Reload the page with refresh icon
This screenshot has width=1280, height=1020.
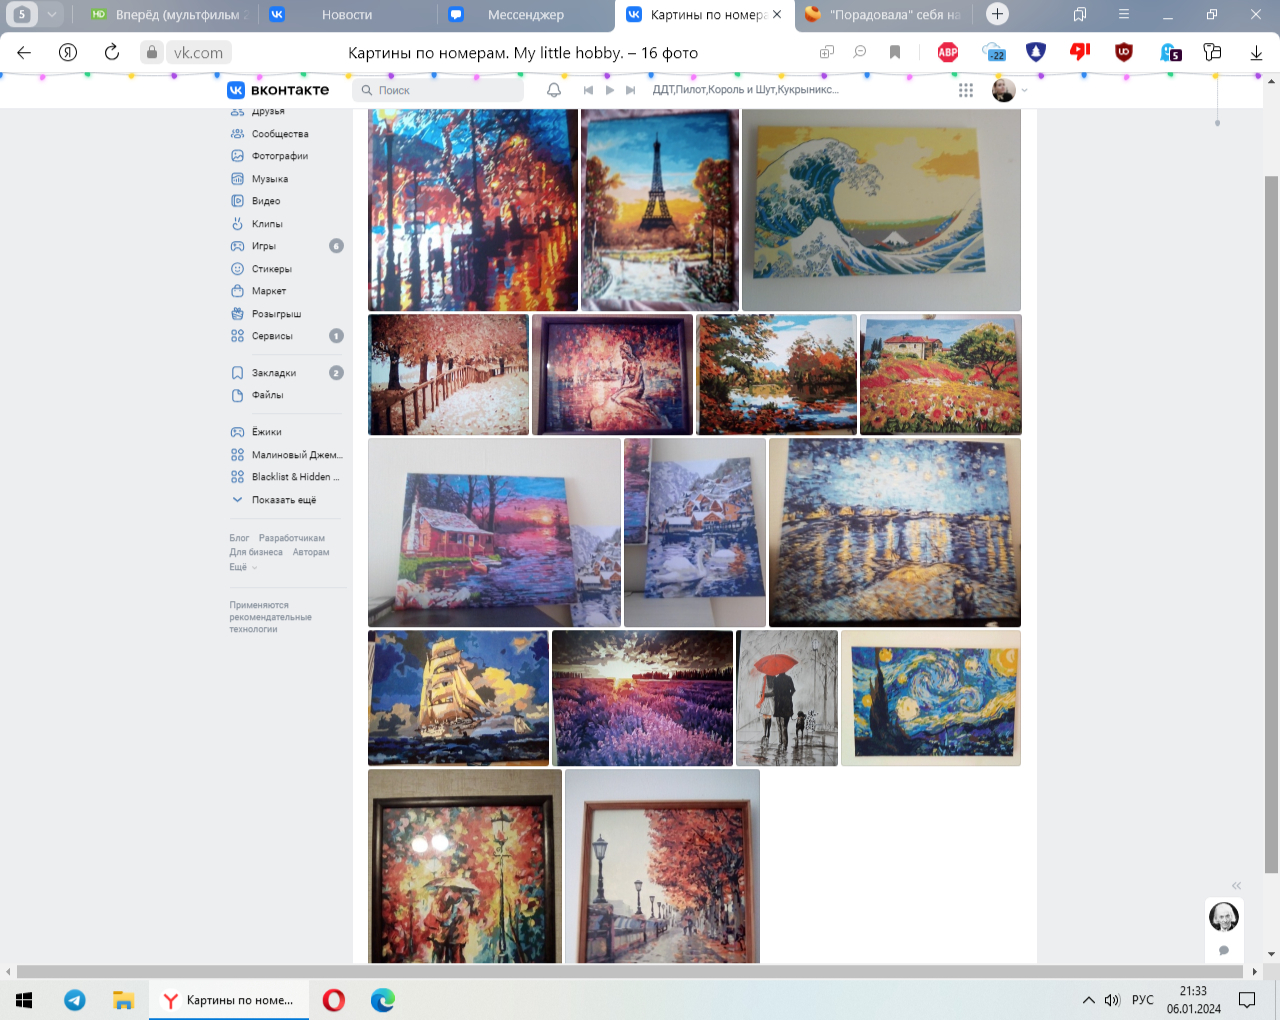(112, 52)
